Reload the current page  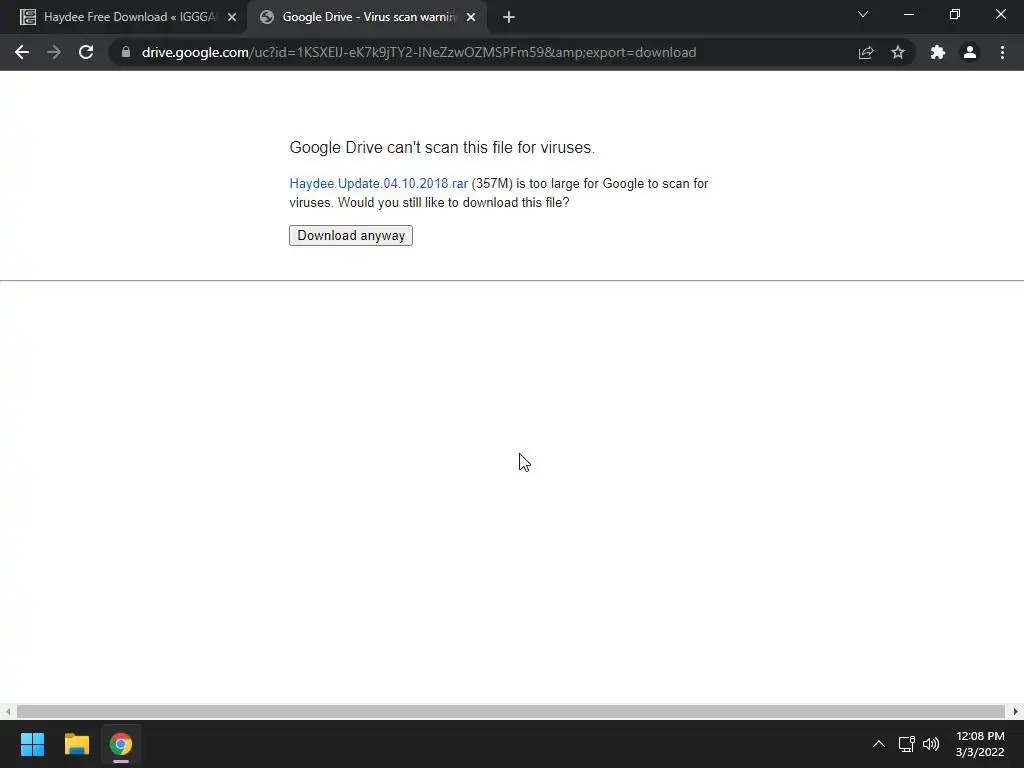pyautogui.click(x=86, y=52)
